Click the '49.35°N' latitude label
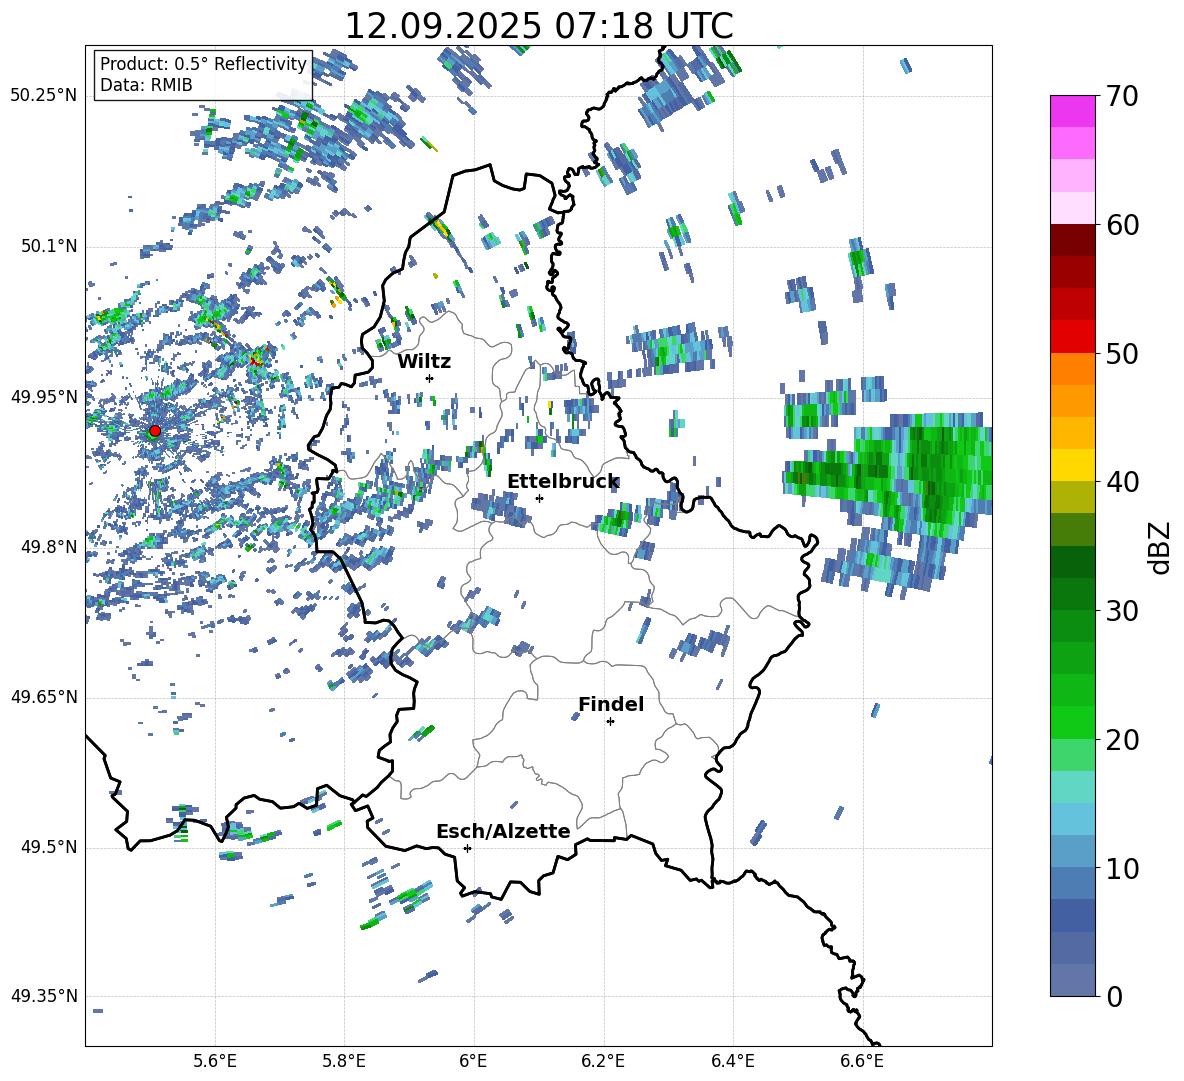This screenshot has width=1184, height=1081. pos(44,996)
